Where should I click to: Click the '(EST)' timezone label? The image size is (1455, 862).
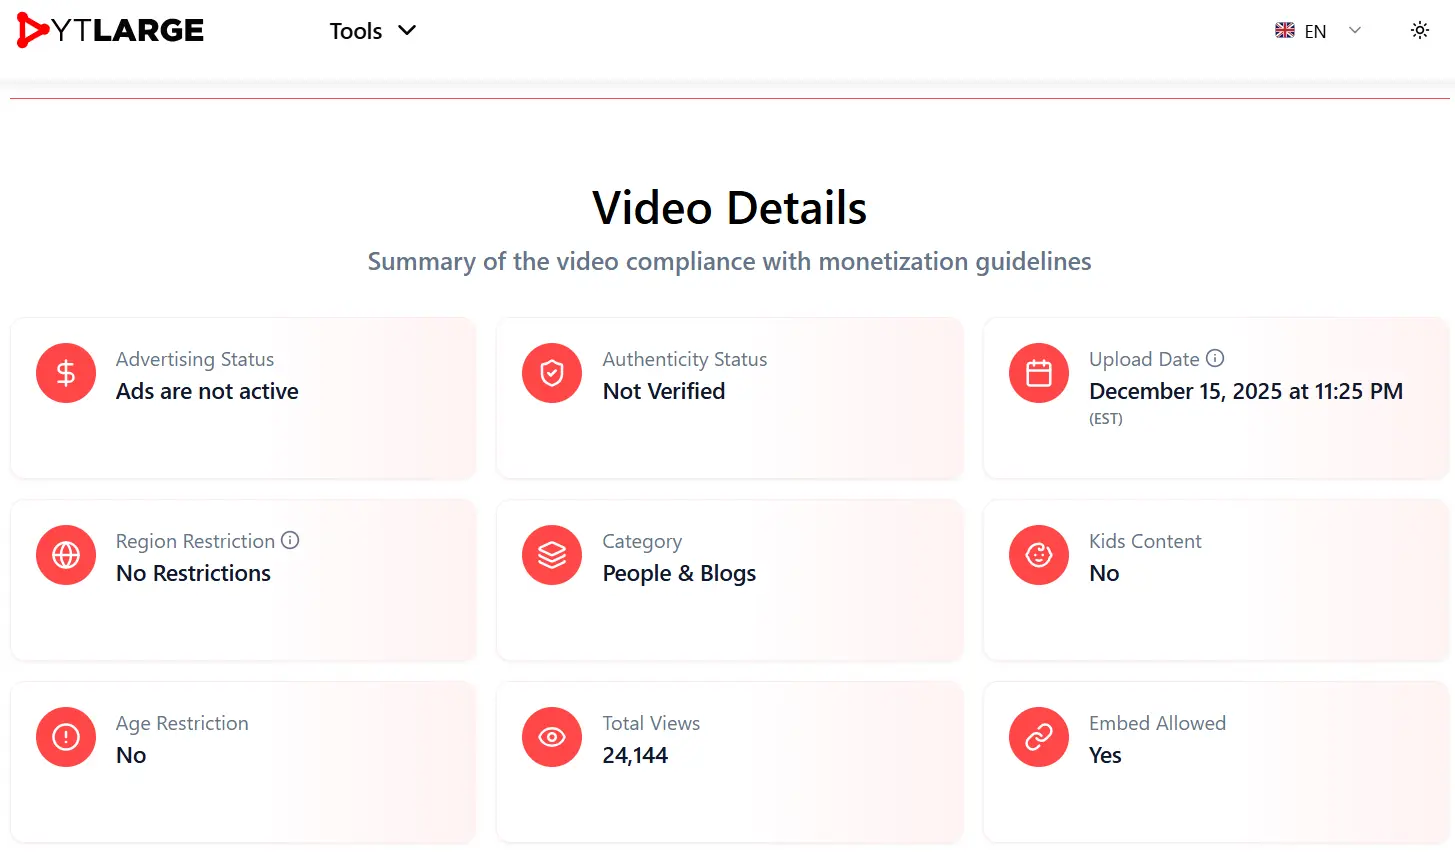[x=1106, y=419]
